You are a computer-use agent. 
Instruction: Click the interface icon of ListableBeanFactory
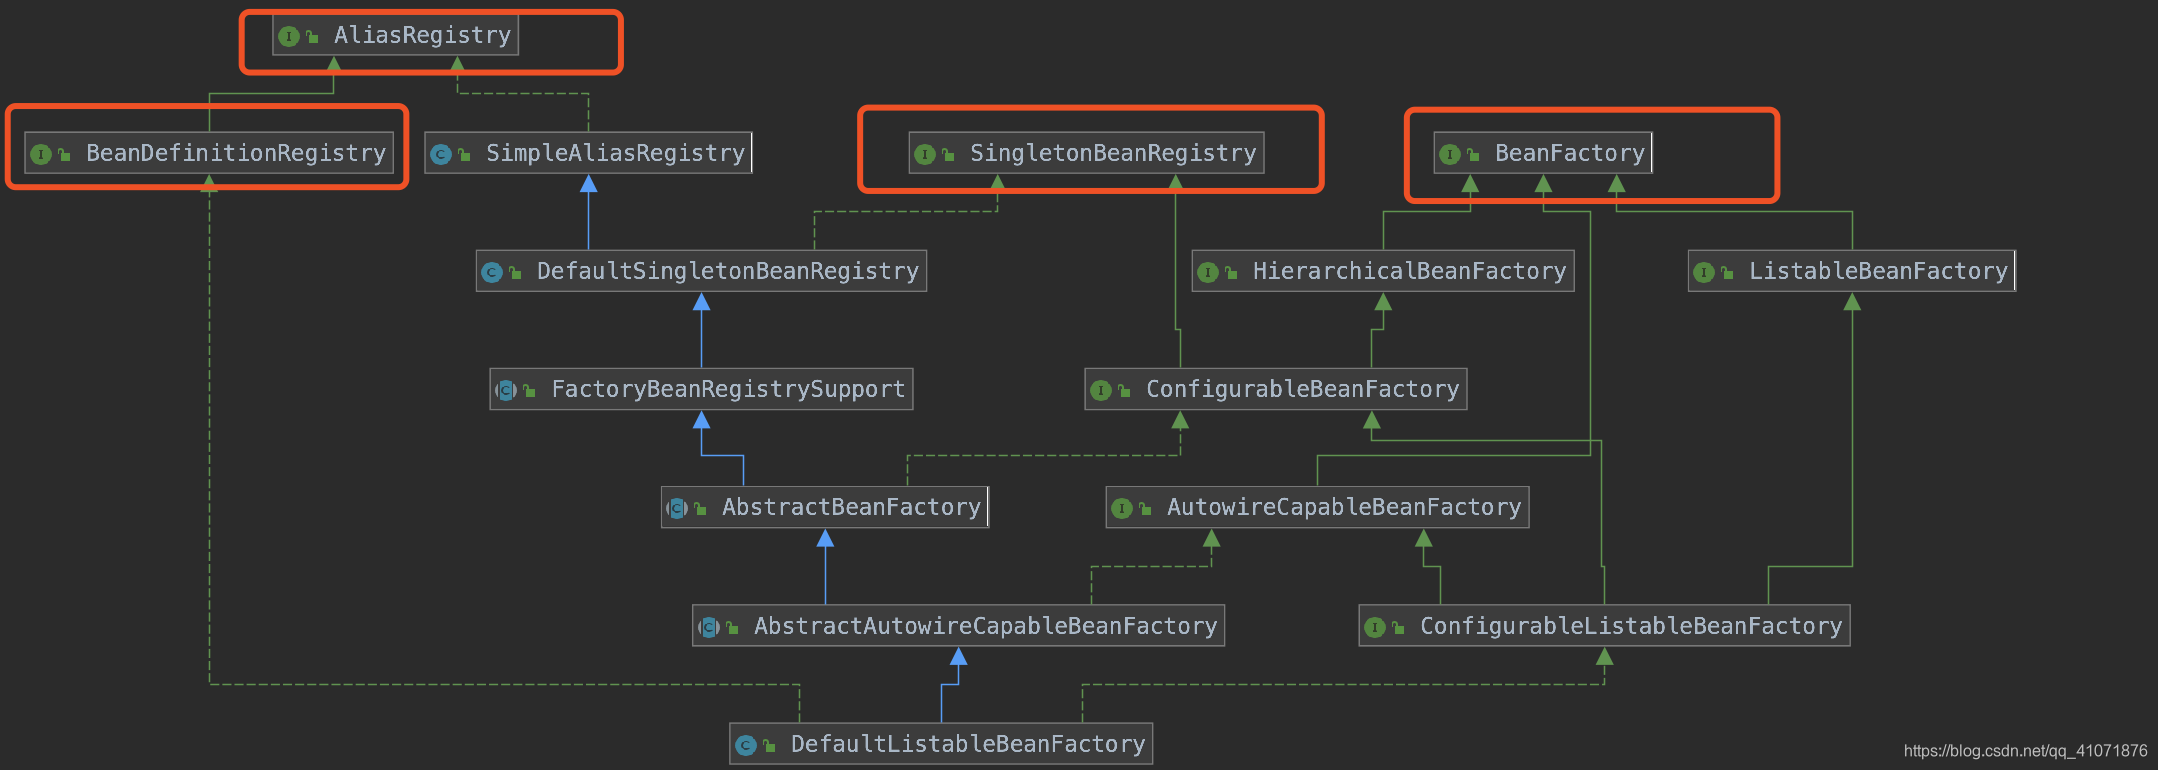pos(1704,272)
